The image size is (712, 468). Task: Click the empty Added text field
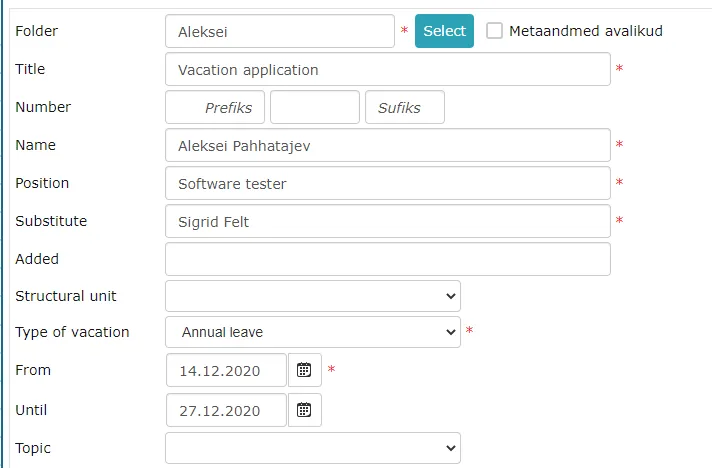(x=388, y=259)
